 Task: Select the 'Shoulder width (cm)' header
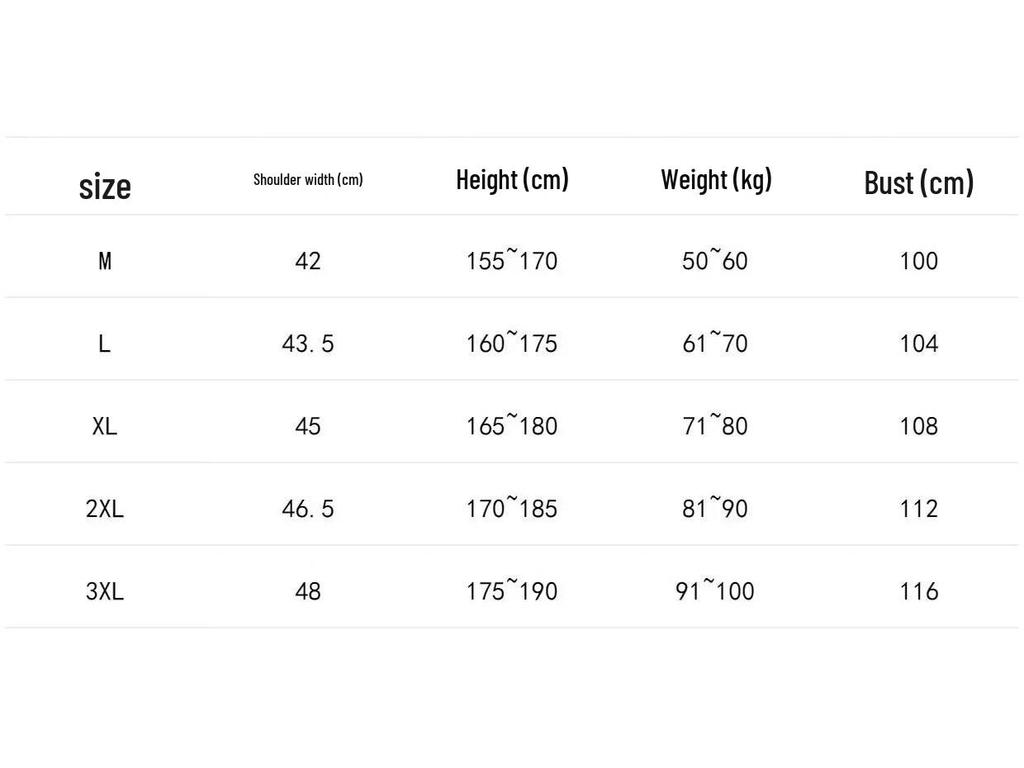point(308,180)
